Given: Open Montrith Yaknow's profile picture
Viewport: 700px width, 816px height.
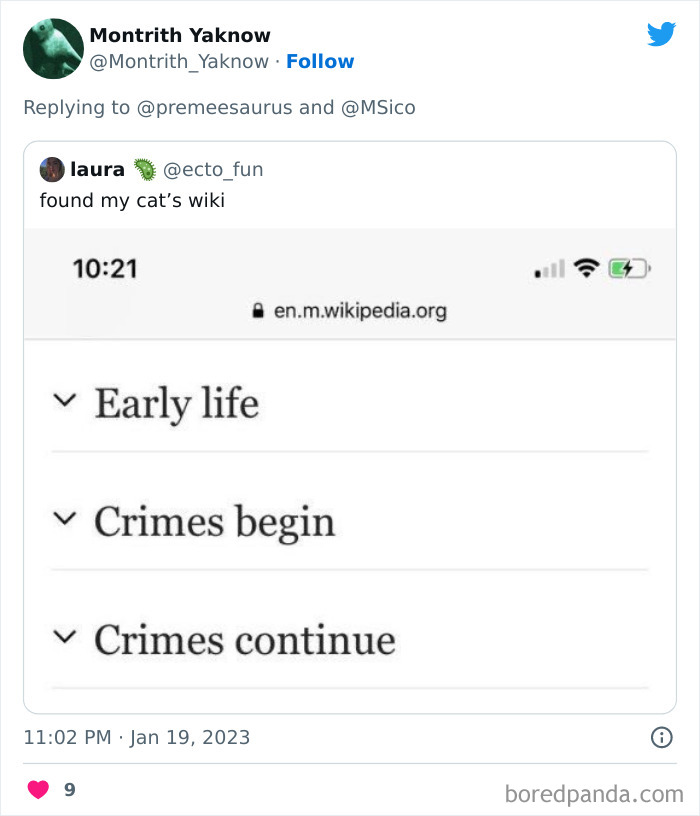Looking at the screenshot, I should click(52, 47).
